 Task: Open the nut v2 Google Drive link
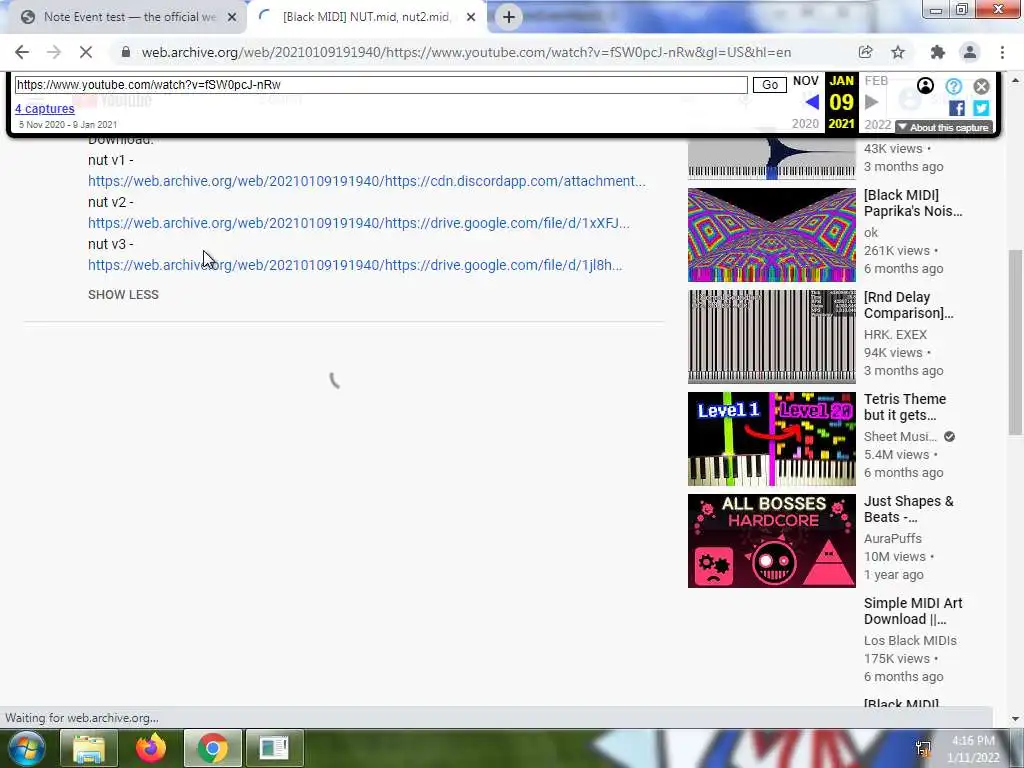(359, 223)
